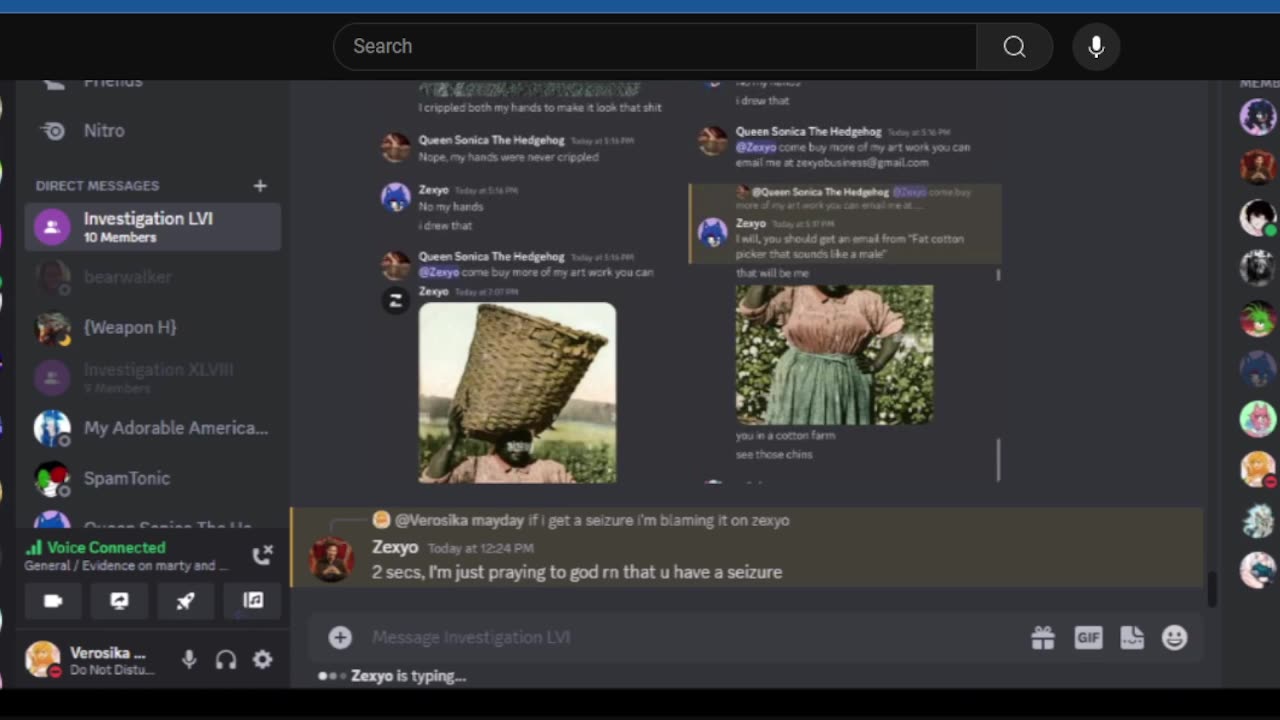
Task: Open member with grayscale avatar in member list
Action: click(1258, 267)
